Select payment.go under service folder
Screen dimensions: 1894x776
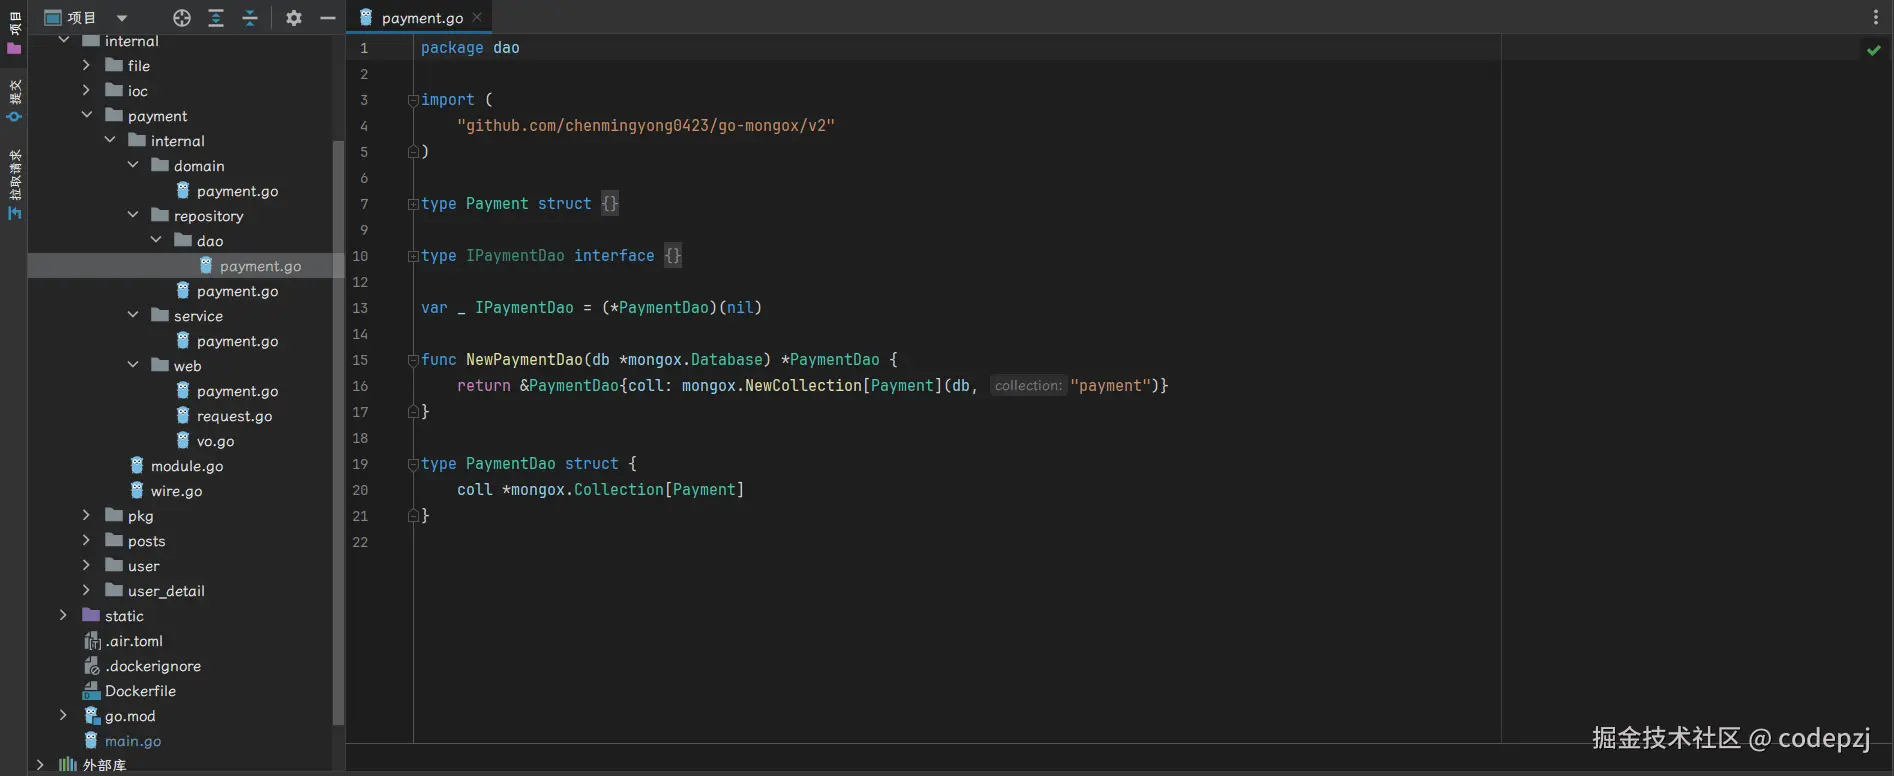(x=237, y=341)
